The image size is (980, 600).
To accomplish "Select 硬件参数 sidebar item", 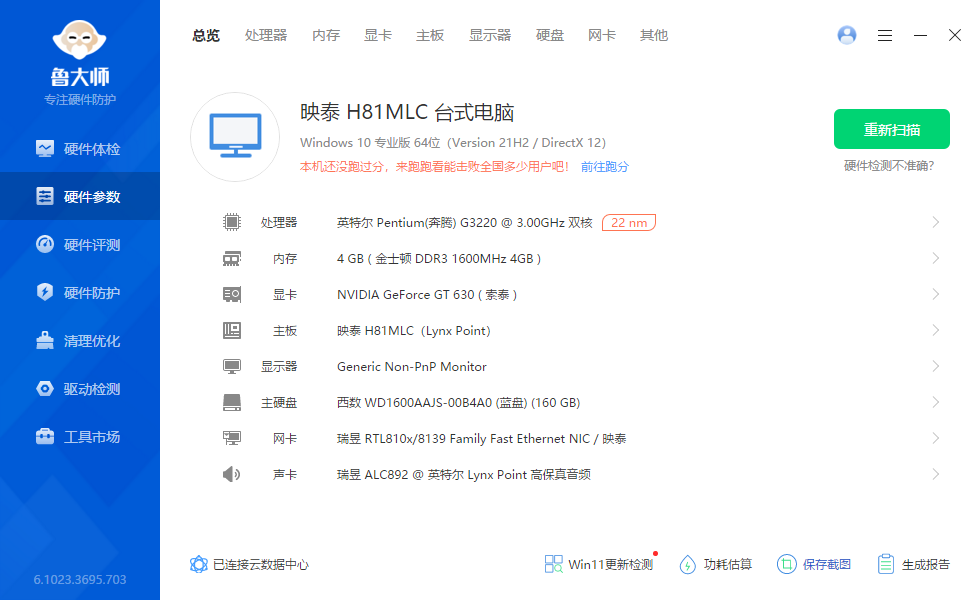I will [79, 197].
